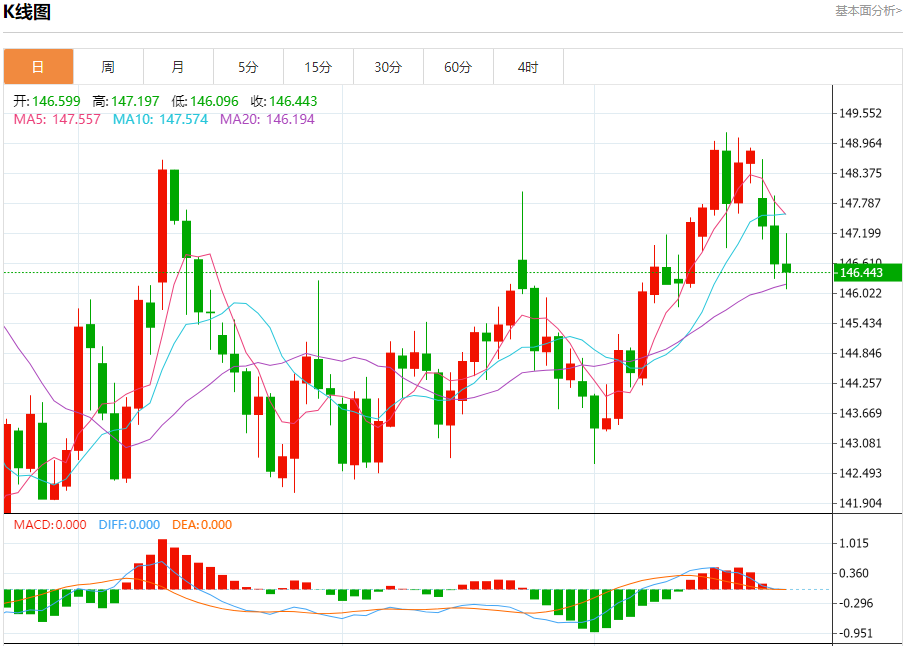
Task: Switch to the 月 monthly tab
Action: (178, 67)
